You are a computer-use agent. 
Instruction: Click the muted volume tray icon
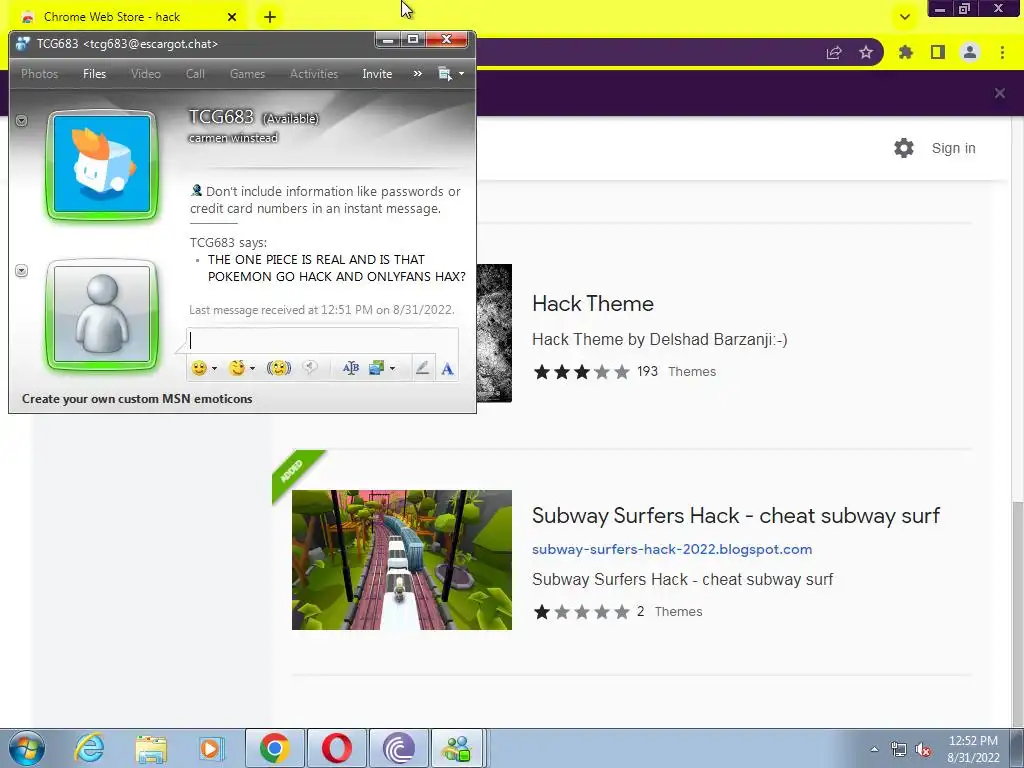923,750
